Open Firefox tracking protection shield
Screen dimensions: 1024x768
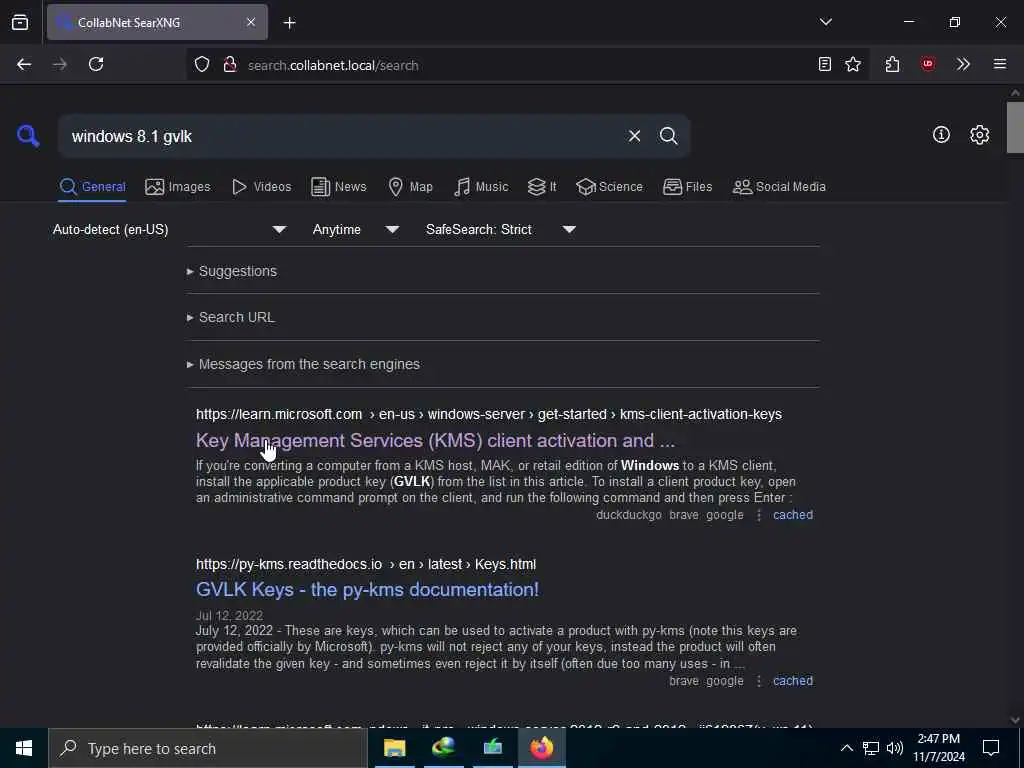(202, 64)
